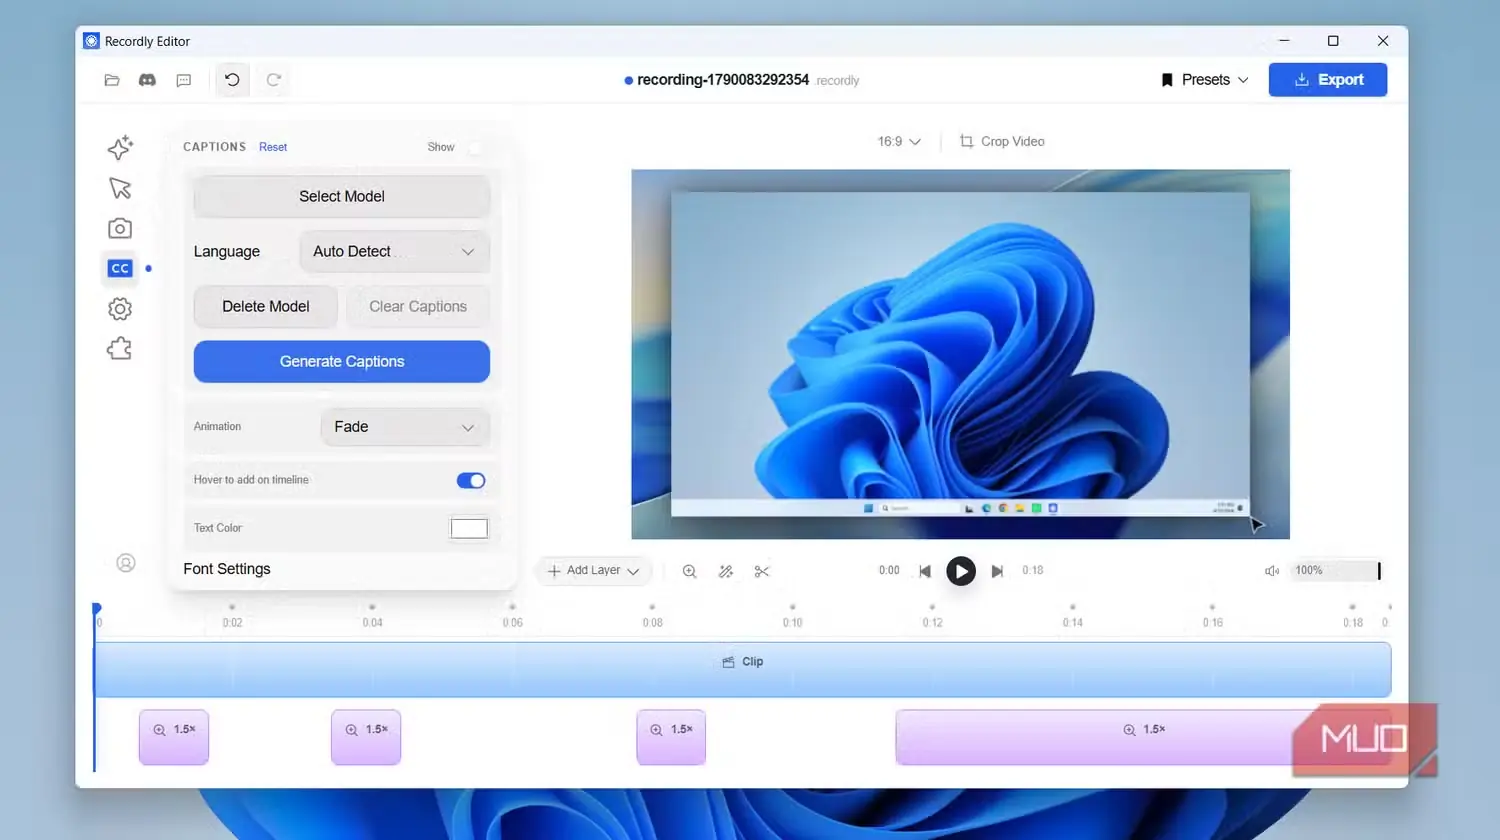Click the Export button
This screenshot has width=1500, height=840.
pyautogui.click(x=1328, y=80)
